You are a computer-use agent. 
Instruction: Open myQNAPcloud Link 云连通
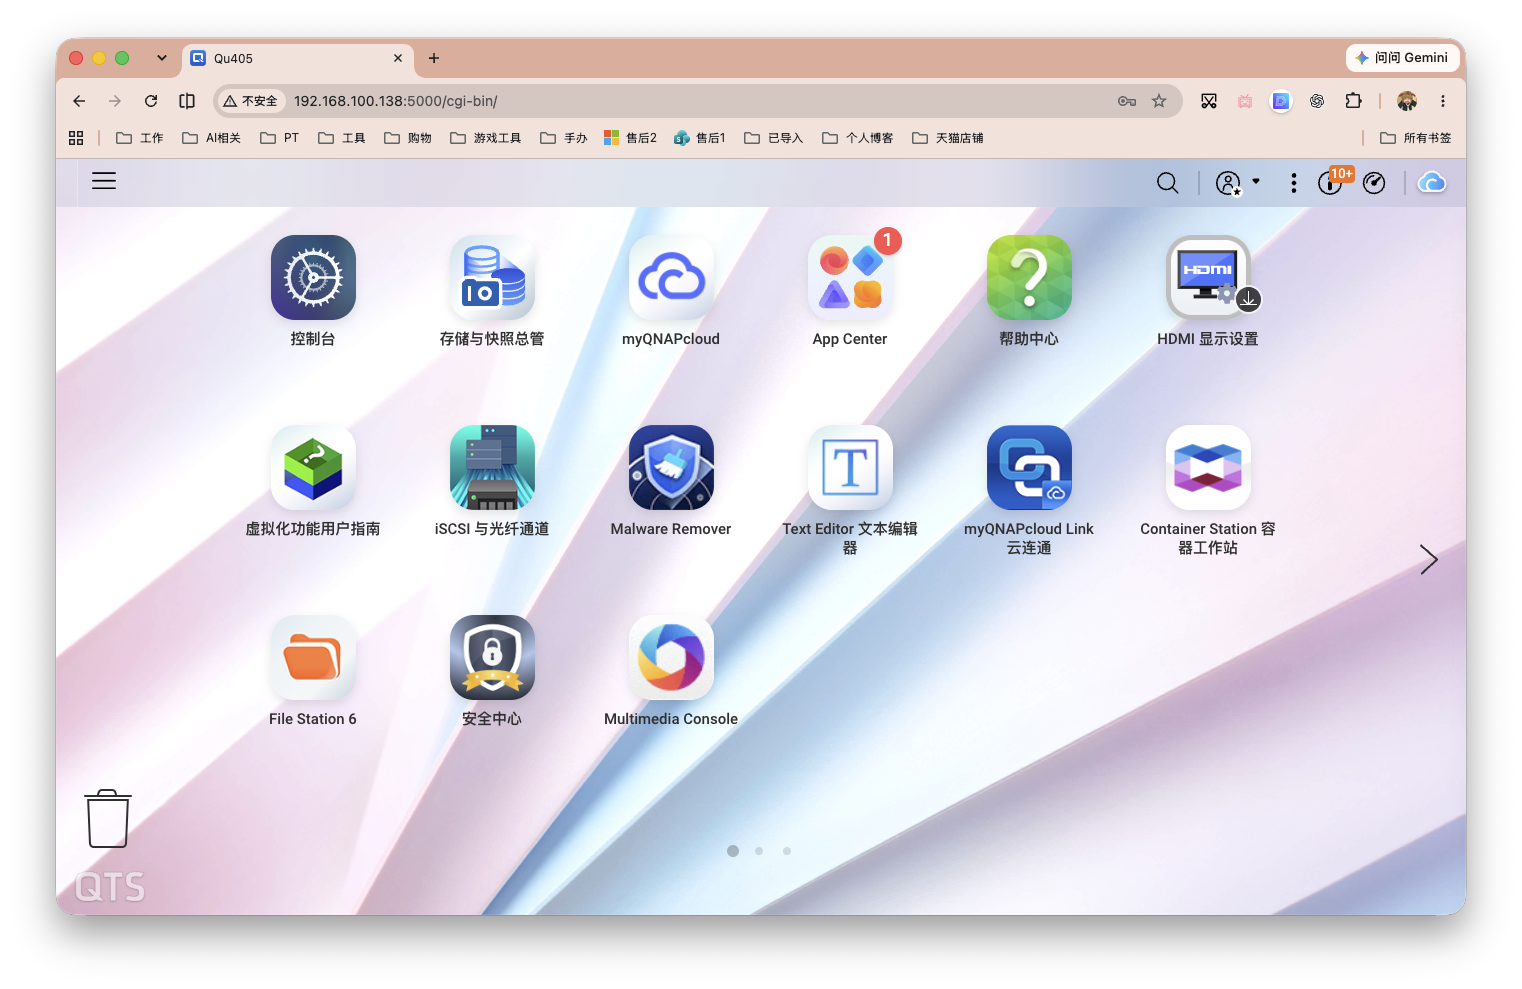[1029, 468]
